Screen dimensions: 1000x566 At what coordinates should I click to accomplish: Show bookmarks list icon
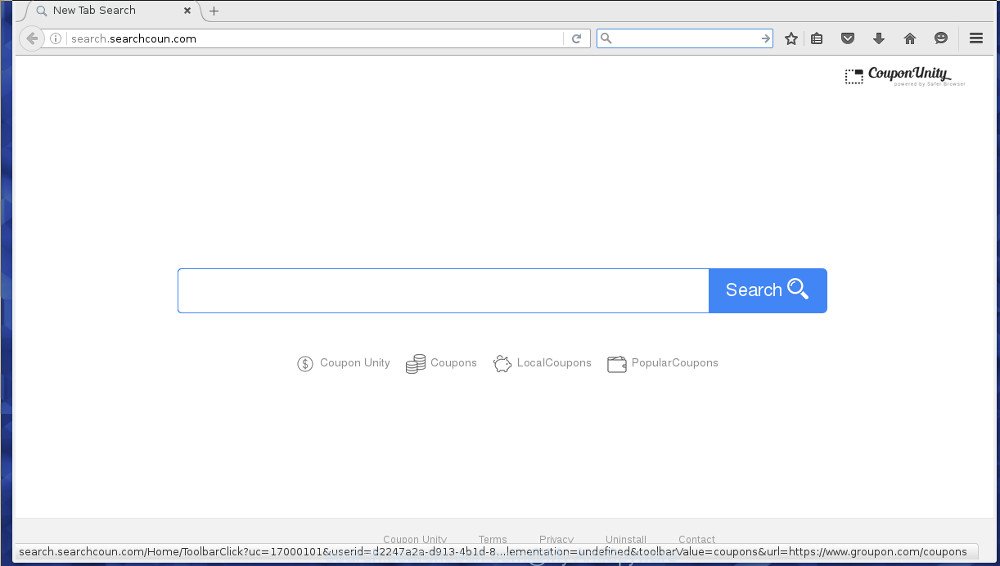(816, 38)
